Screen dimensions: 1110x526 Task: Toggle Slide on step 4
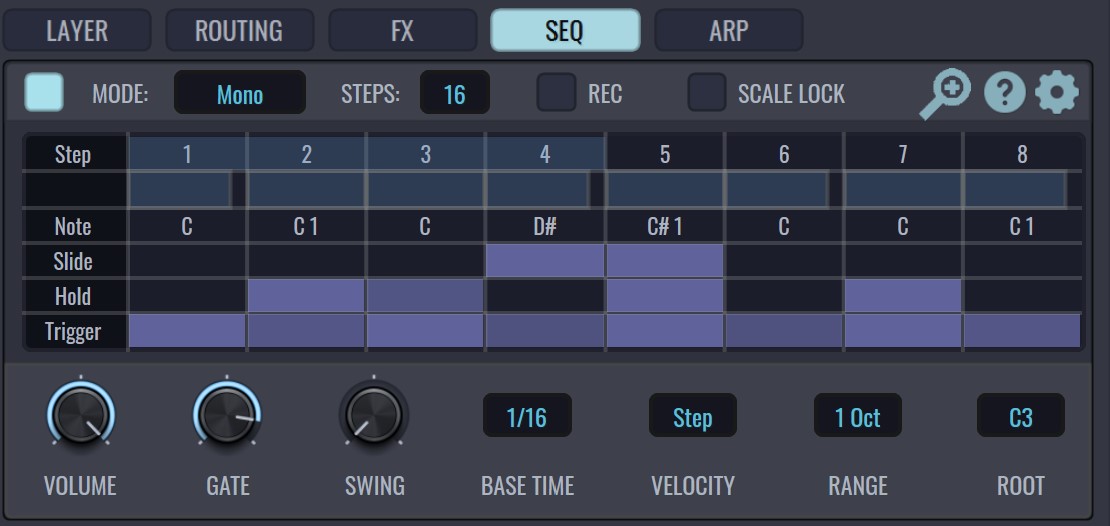click(x=545, y=261)
